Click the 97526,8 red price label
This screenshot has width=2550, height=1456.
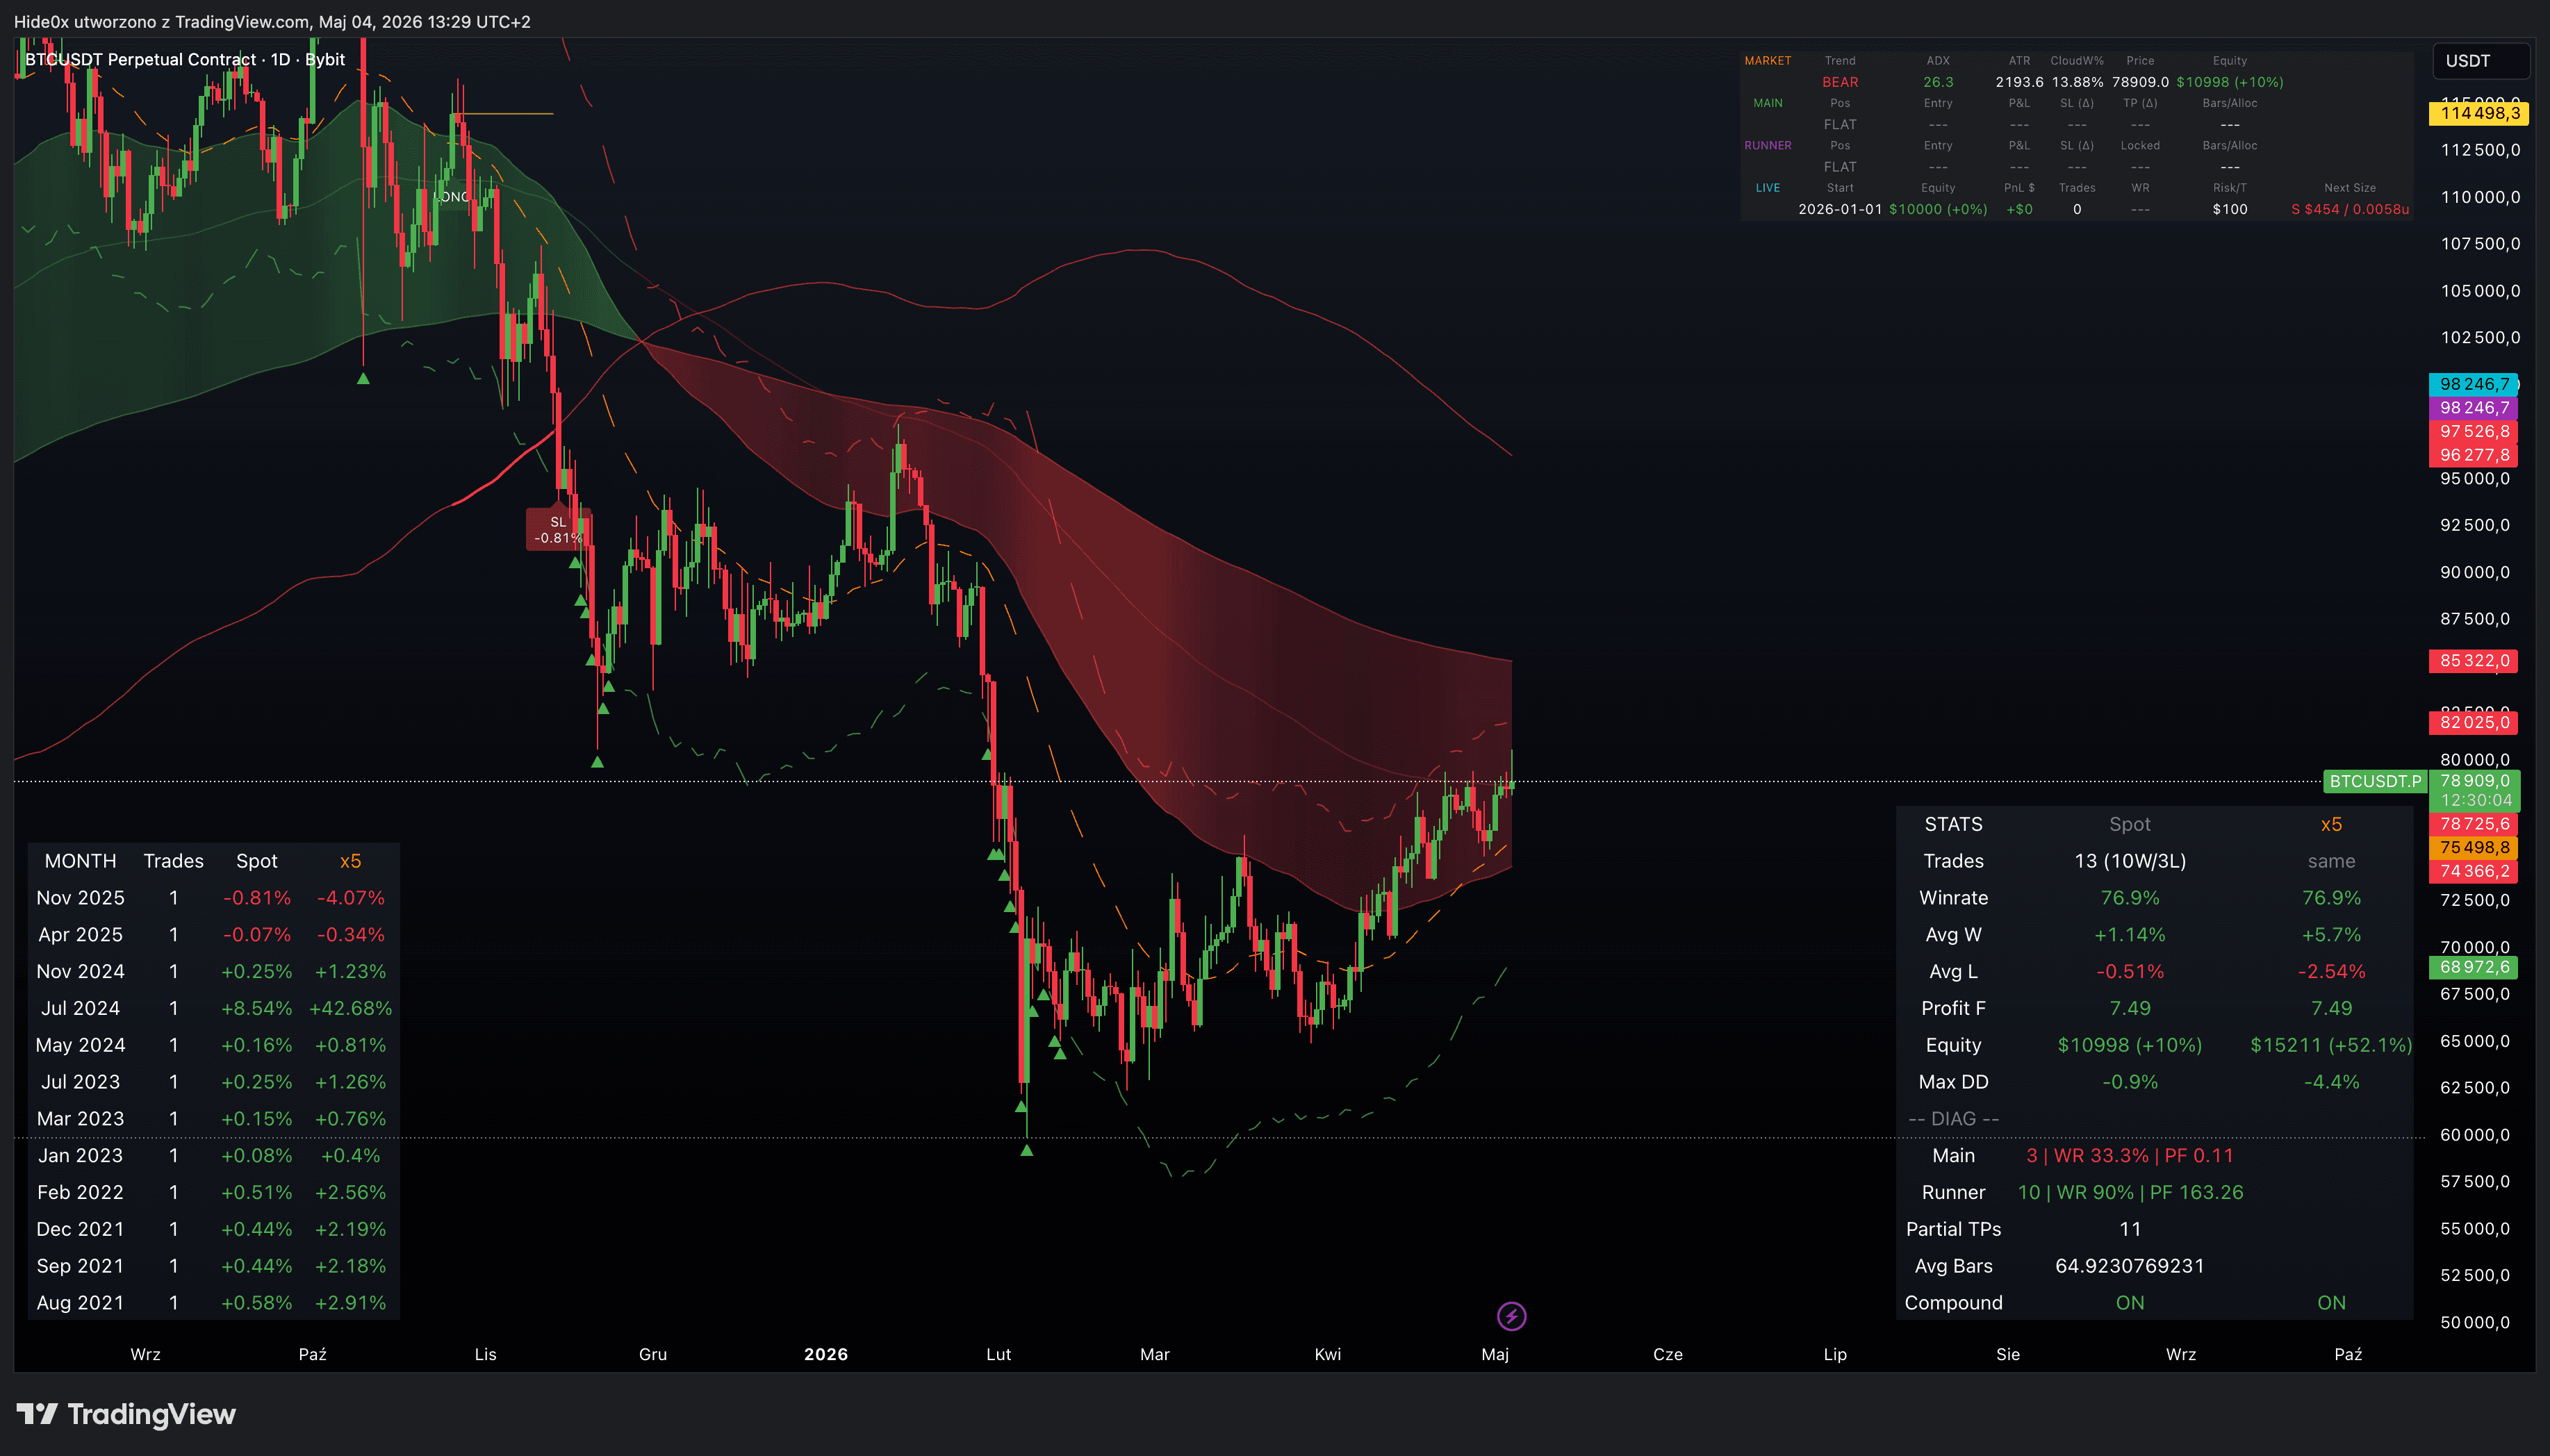click(2473, 431)
